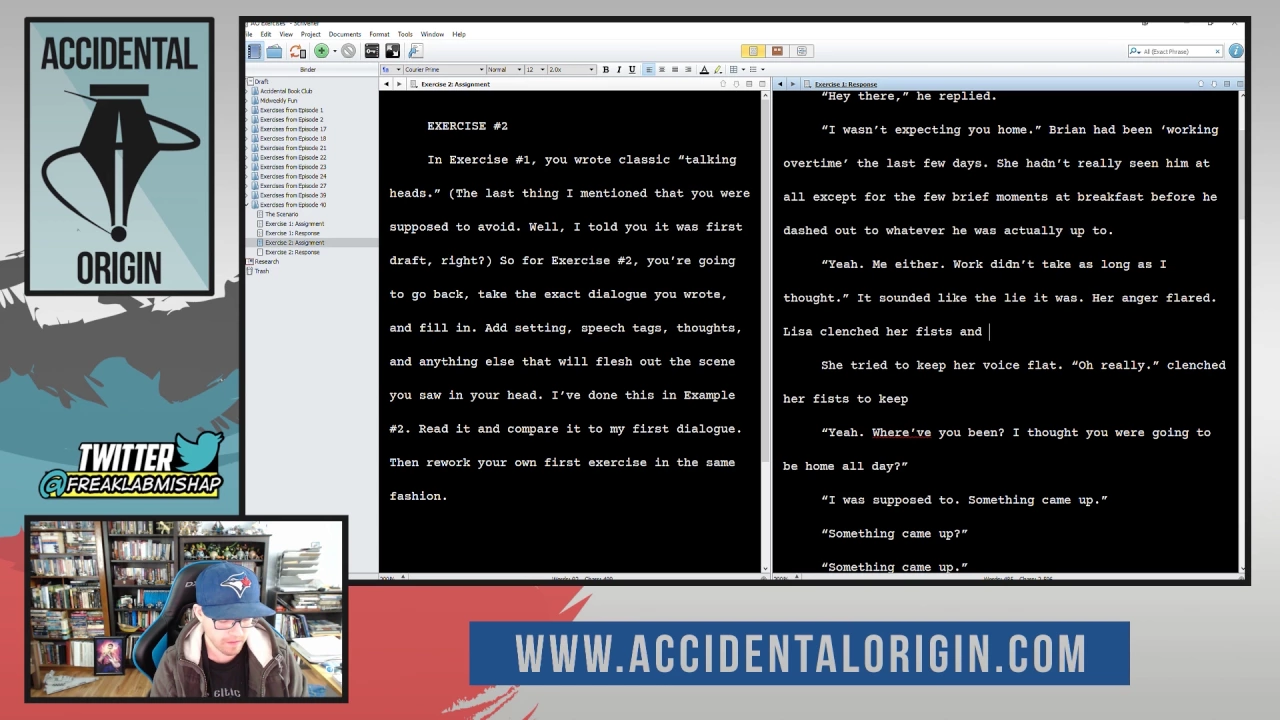The width and height of the screenshot is (1280, 720).
Task: Click the Exercise 1: Response editor title
Action: (x=846, y=84)
